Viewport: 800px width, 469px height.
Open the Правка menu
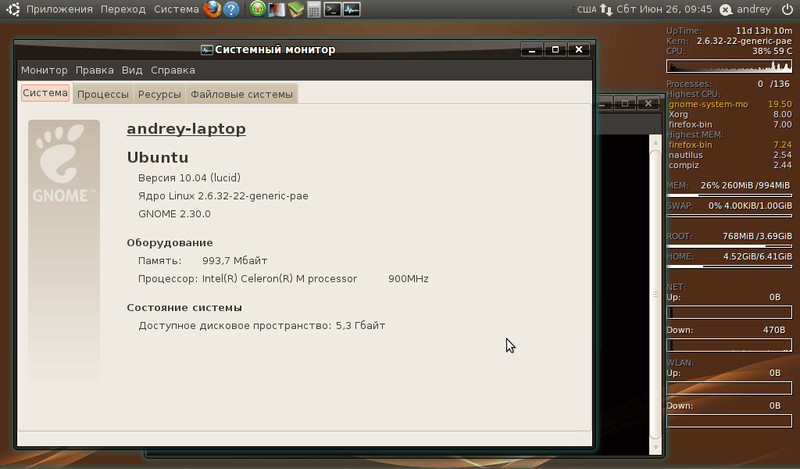tap(94, 70)
